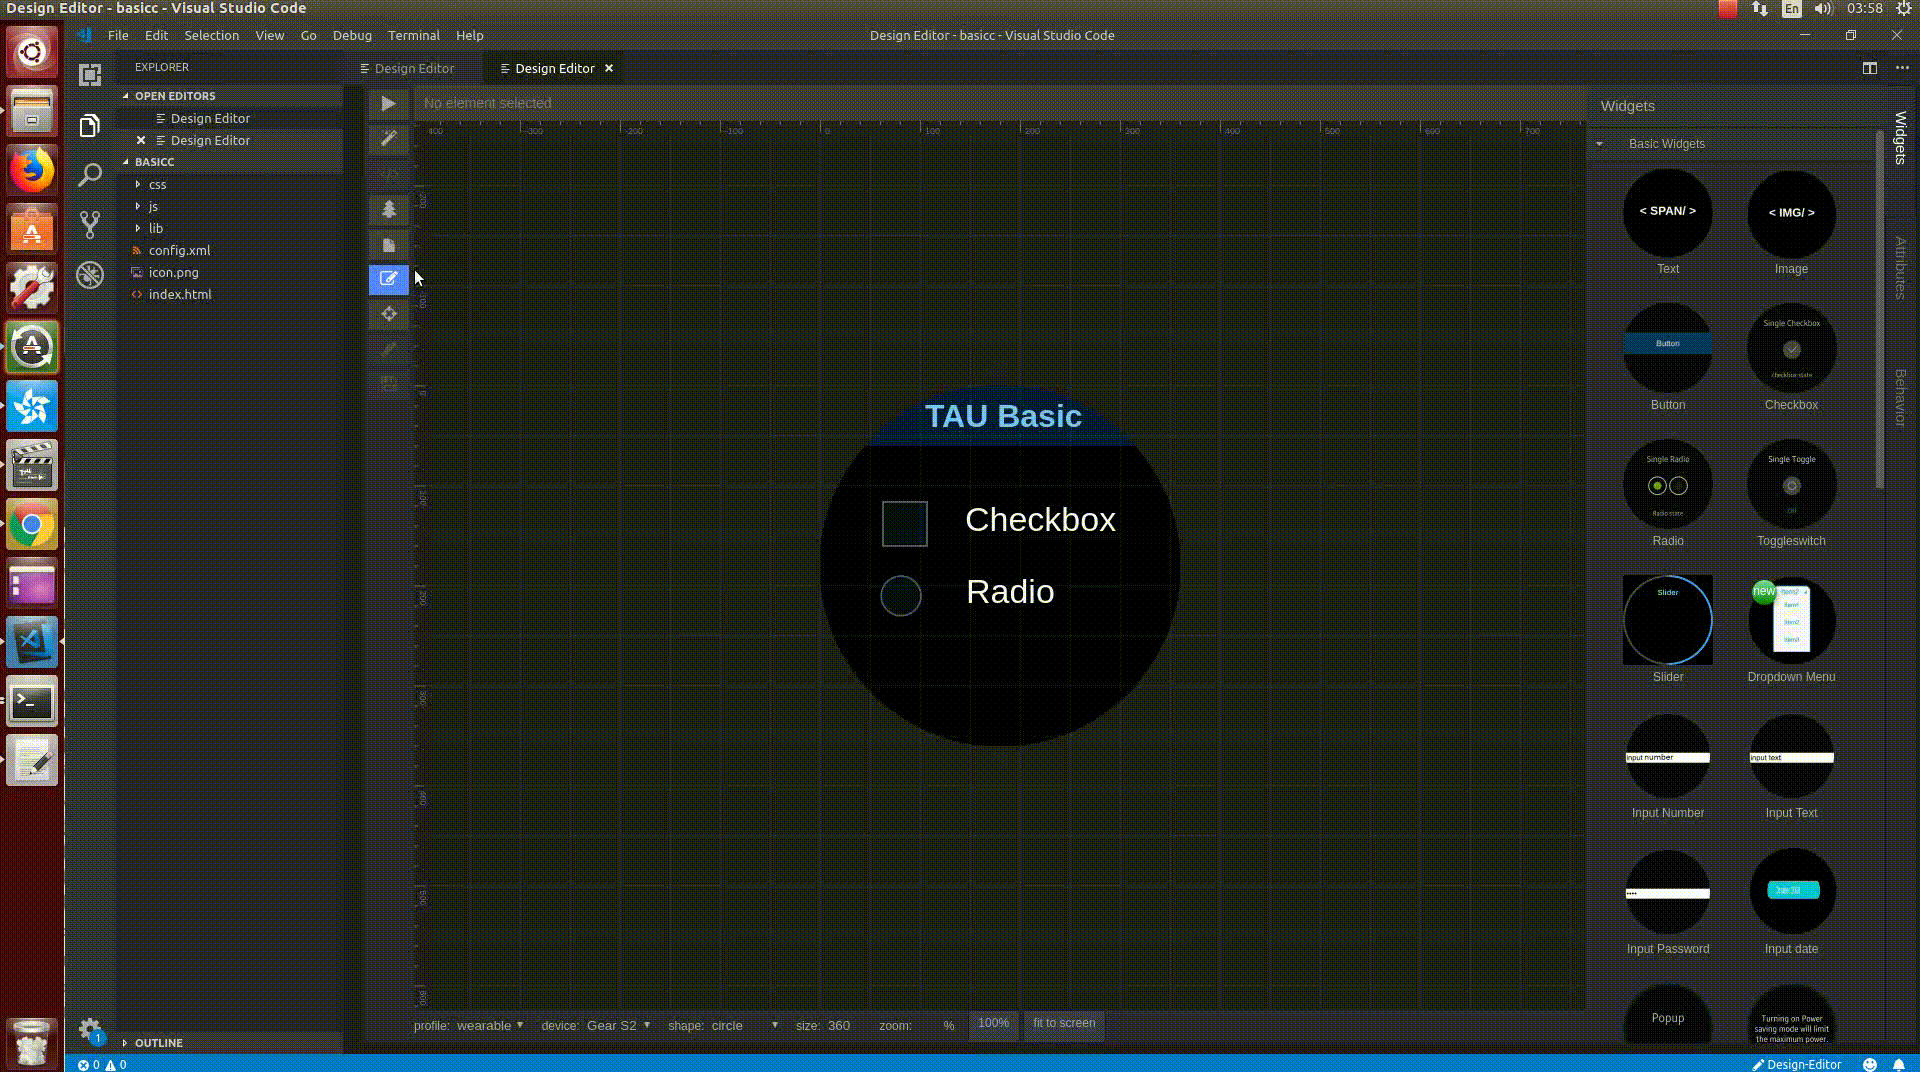Viewport: 1920px width, 1072px height.
Task: Open the shape circle dropdown
Action: pos(744,1025)
